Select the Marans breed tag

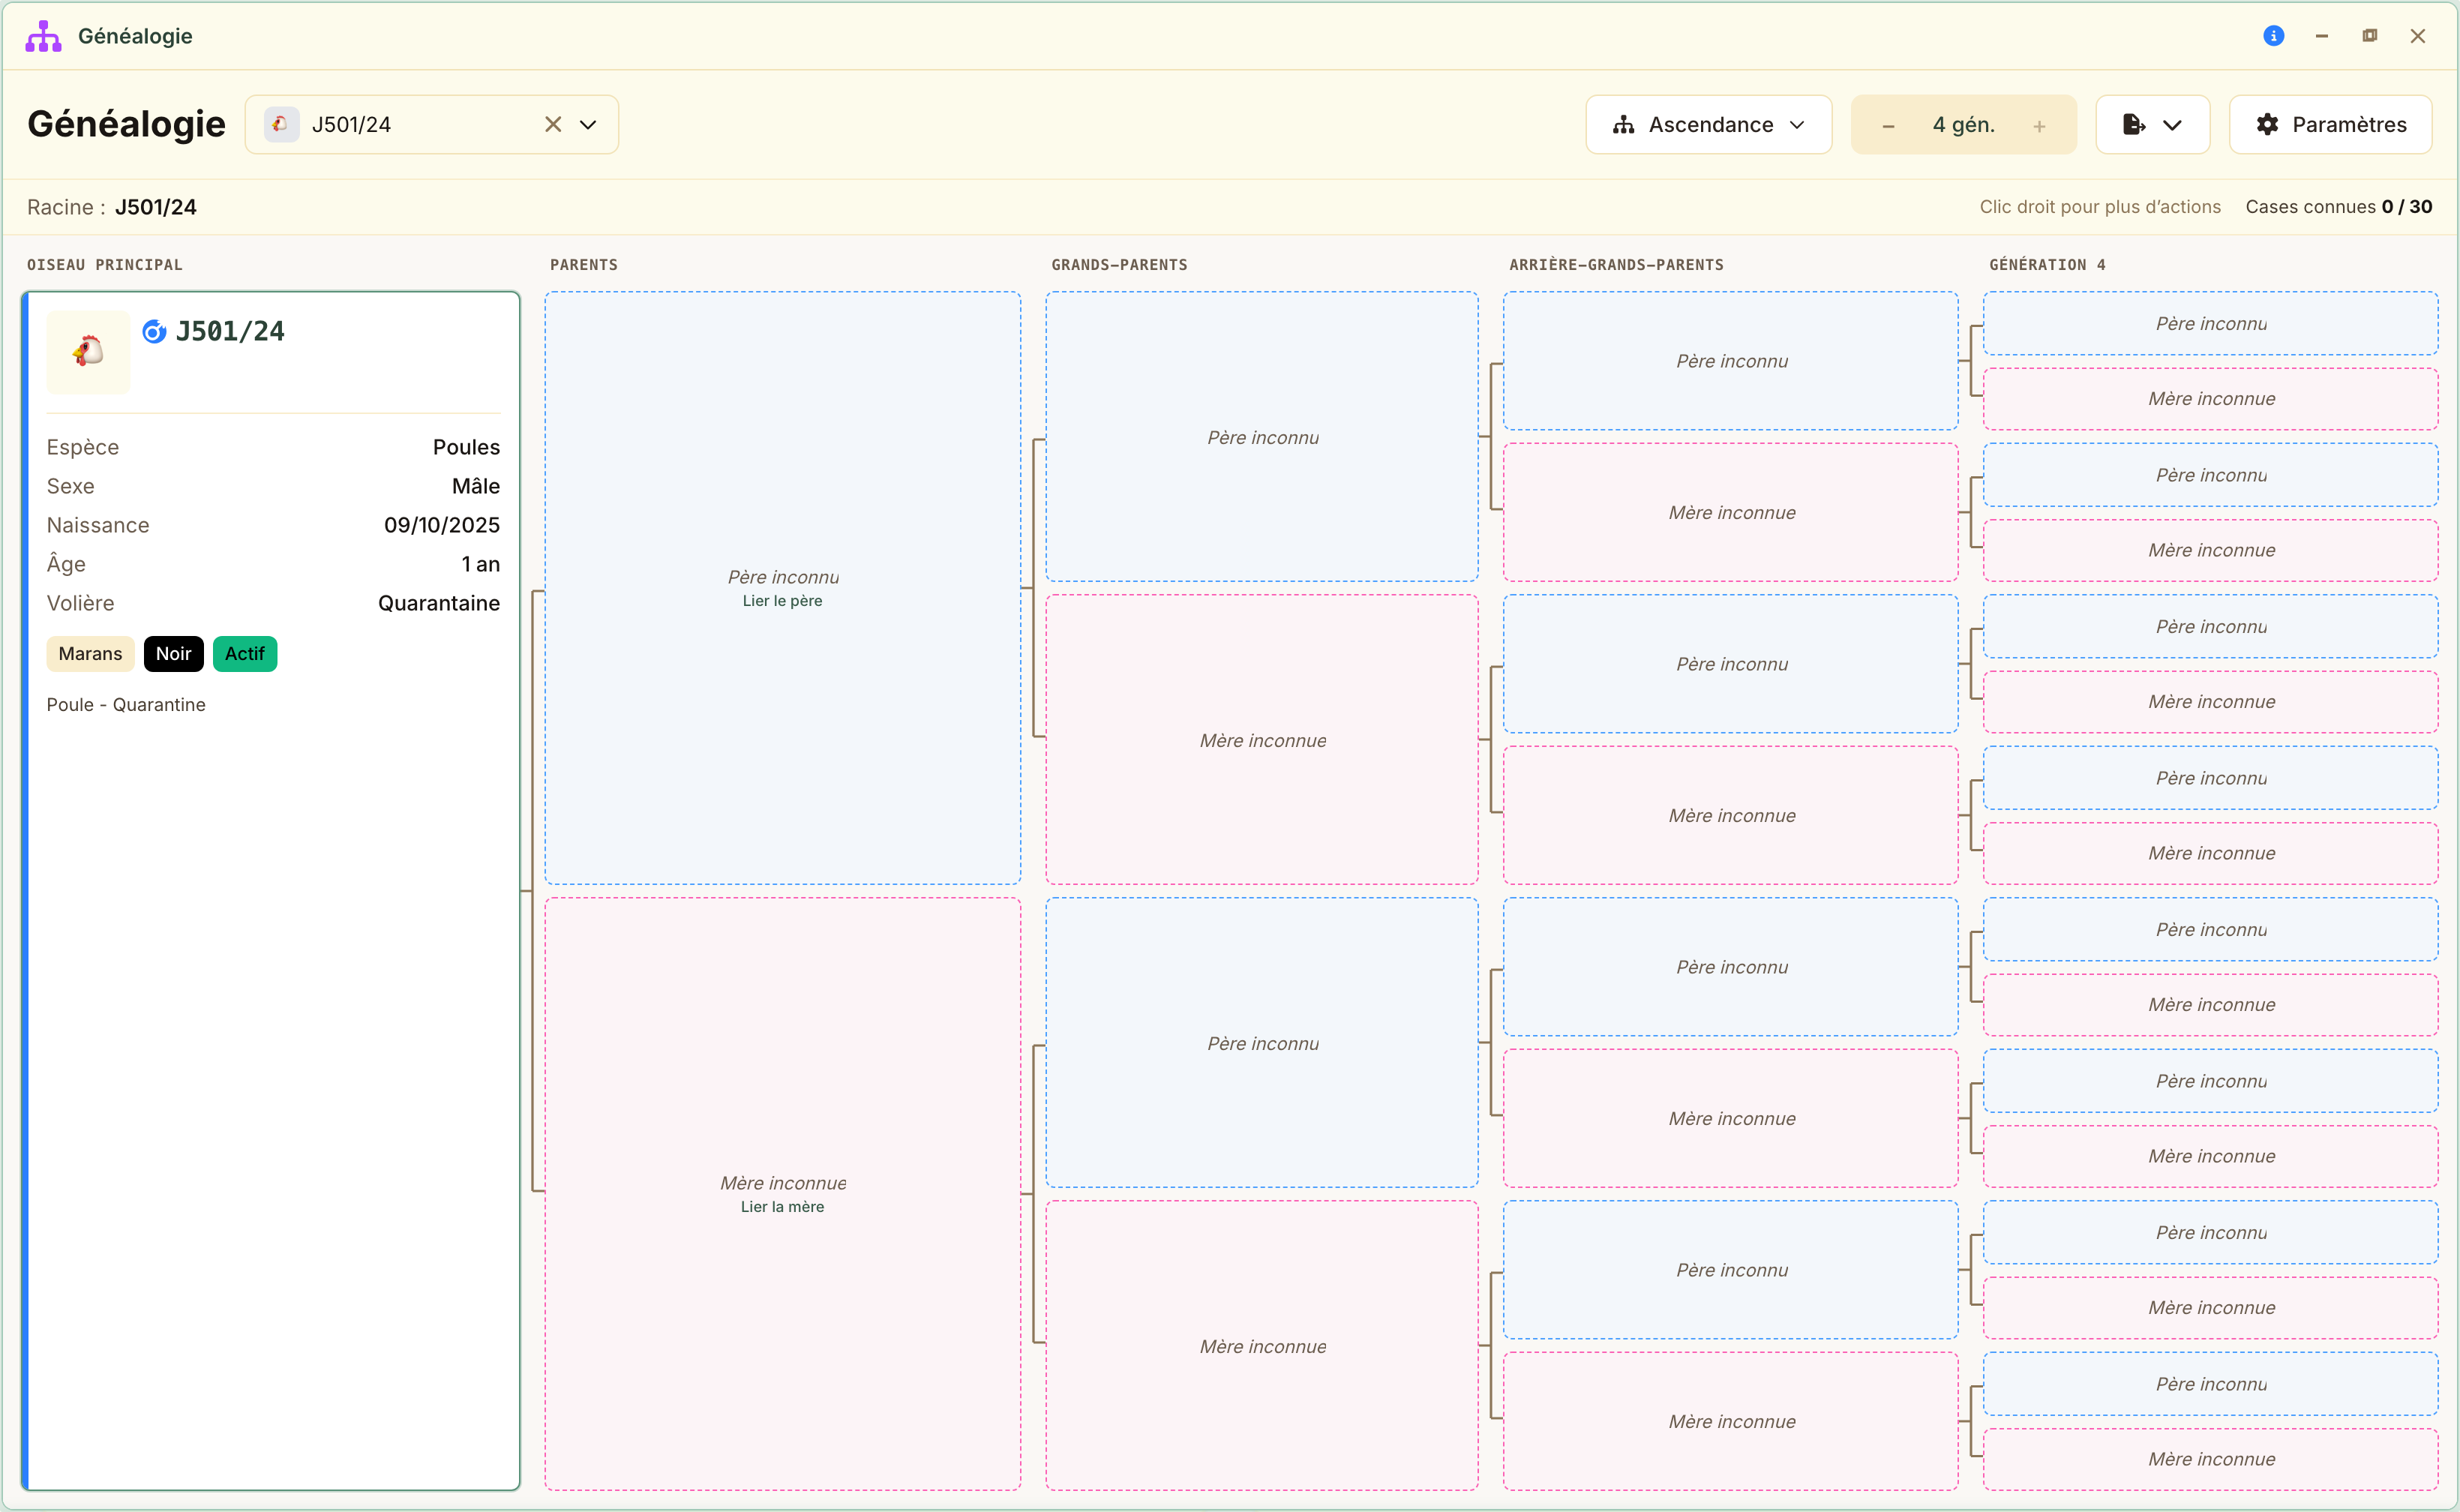(x=90, y=653)
